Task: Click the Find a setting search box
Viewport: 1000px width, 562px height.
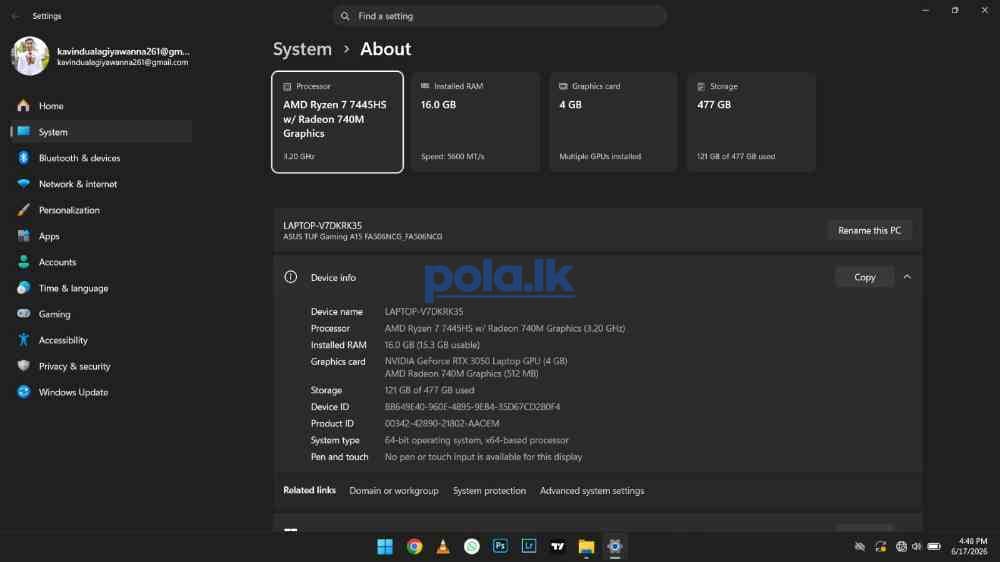Action: pyautogui.click(x=500, y=16)
